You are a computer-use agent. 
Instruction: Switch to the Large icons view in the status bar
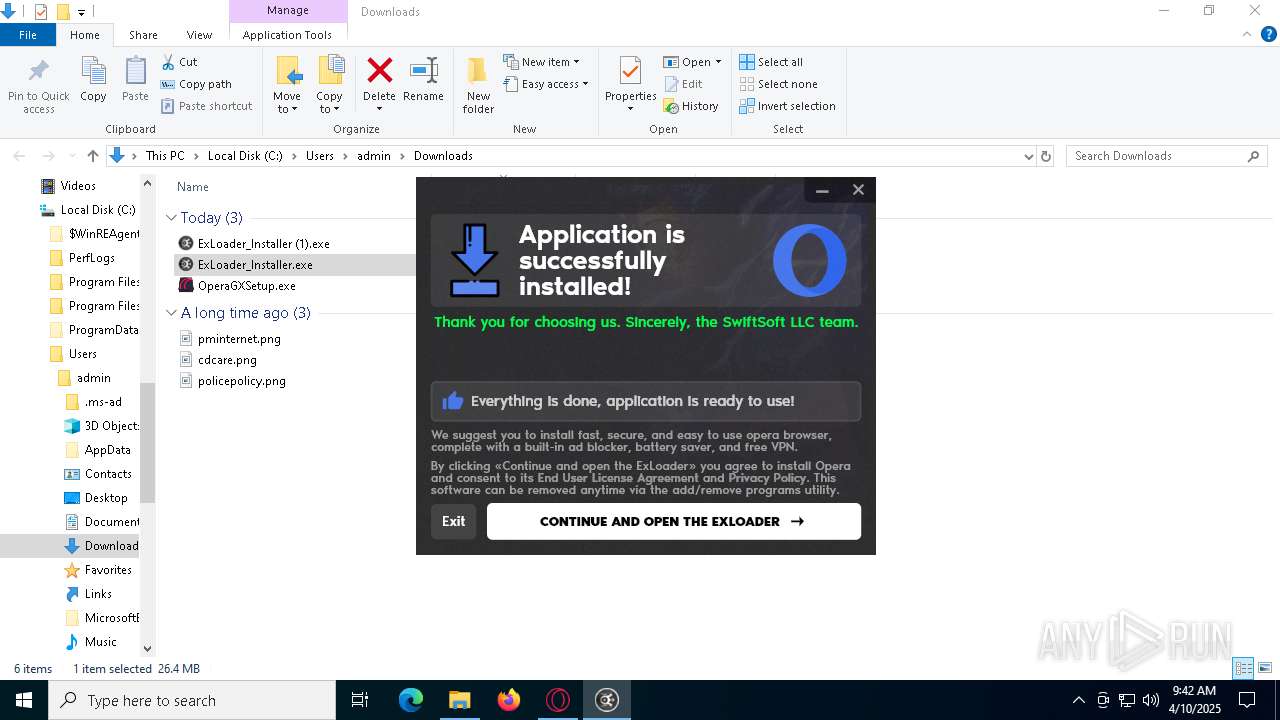[1265, 668]
